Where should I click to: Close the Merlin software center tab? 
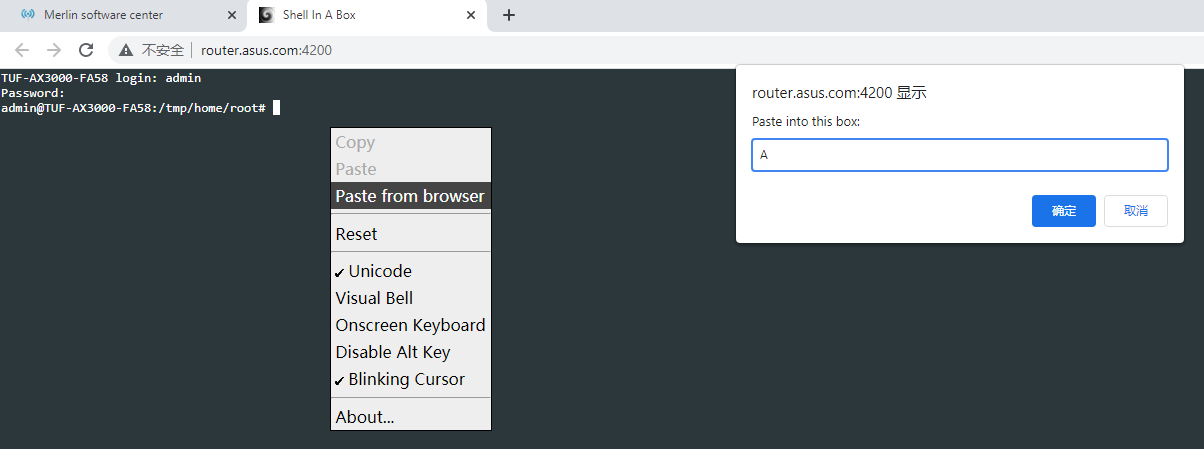tap(232, 15)
